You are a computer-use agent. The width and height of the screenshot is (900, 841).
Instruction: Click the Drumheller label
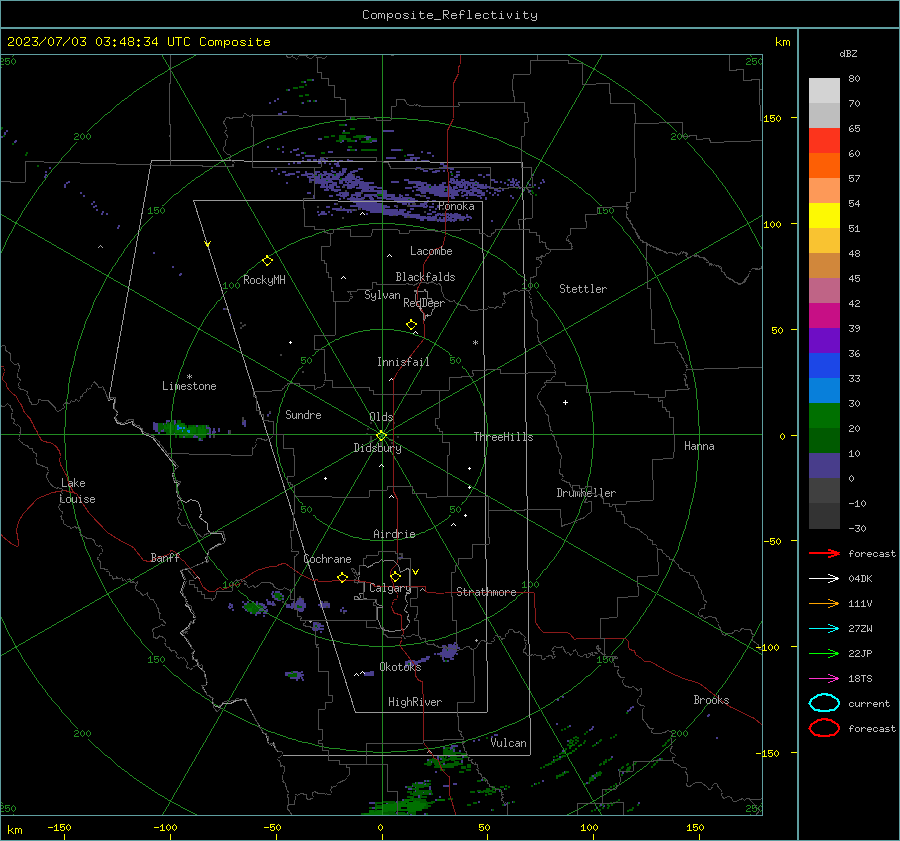[x=586, y=493]
